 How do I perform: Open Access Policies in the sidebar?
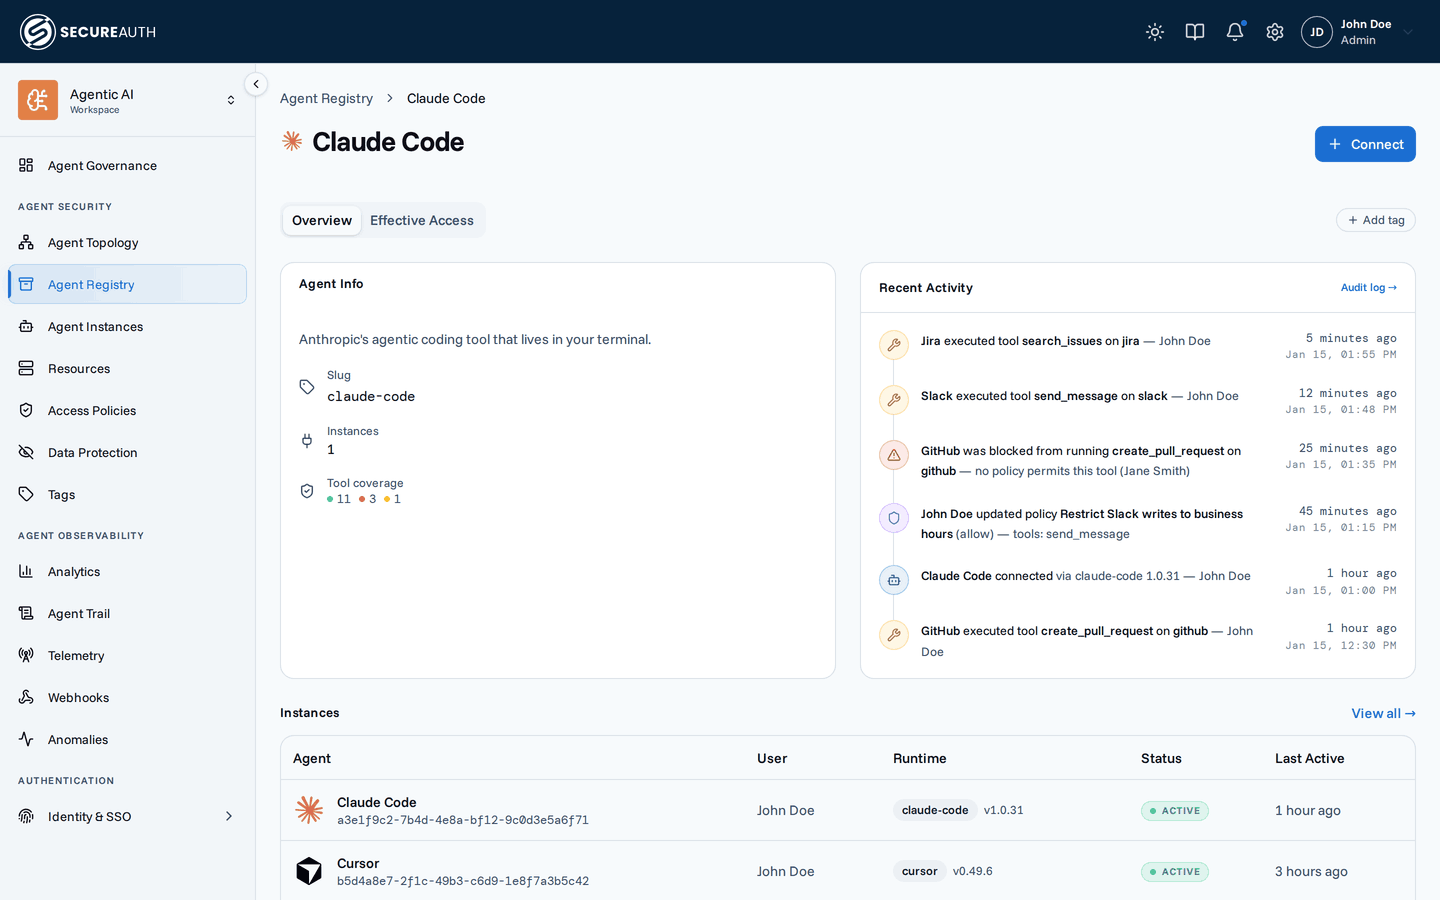click(127, 411)
